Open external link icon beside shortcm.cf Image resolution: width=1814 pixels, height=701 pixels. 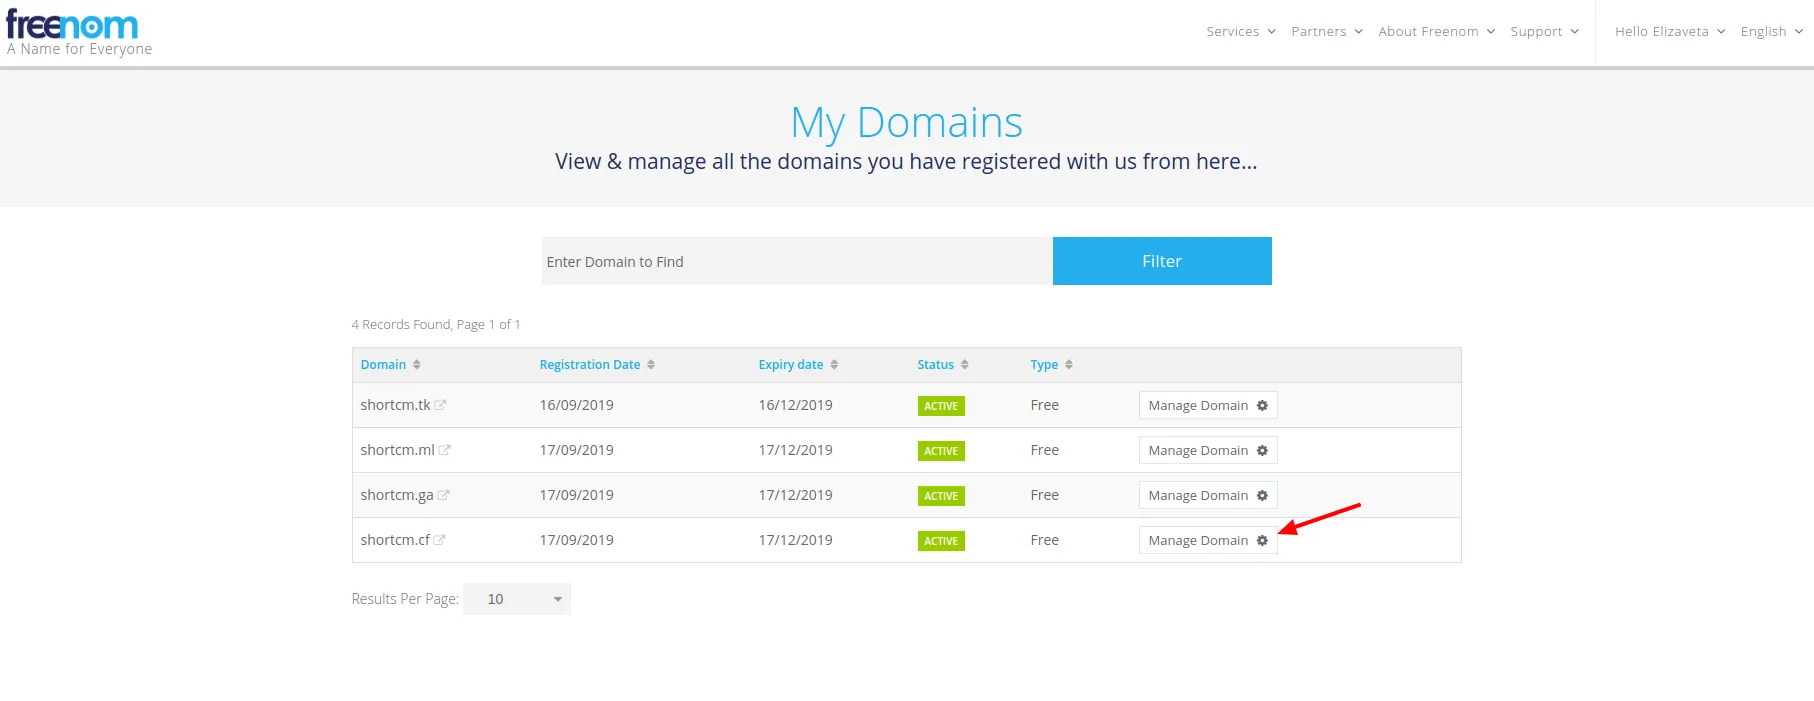[x=439, y=540]
